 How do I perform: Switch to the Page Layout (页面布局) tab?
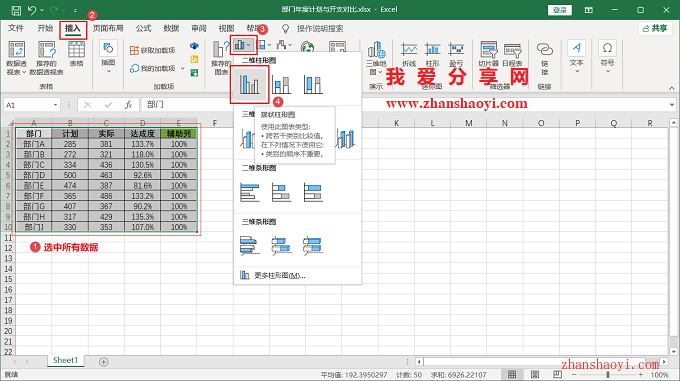[x=108, y=28]
